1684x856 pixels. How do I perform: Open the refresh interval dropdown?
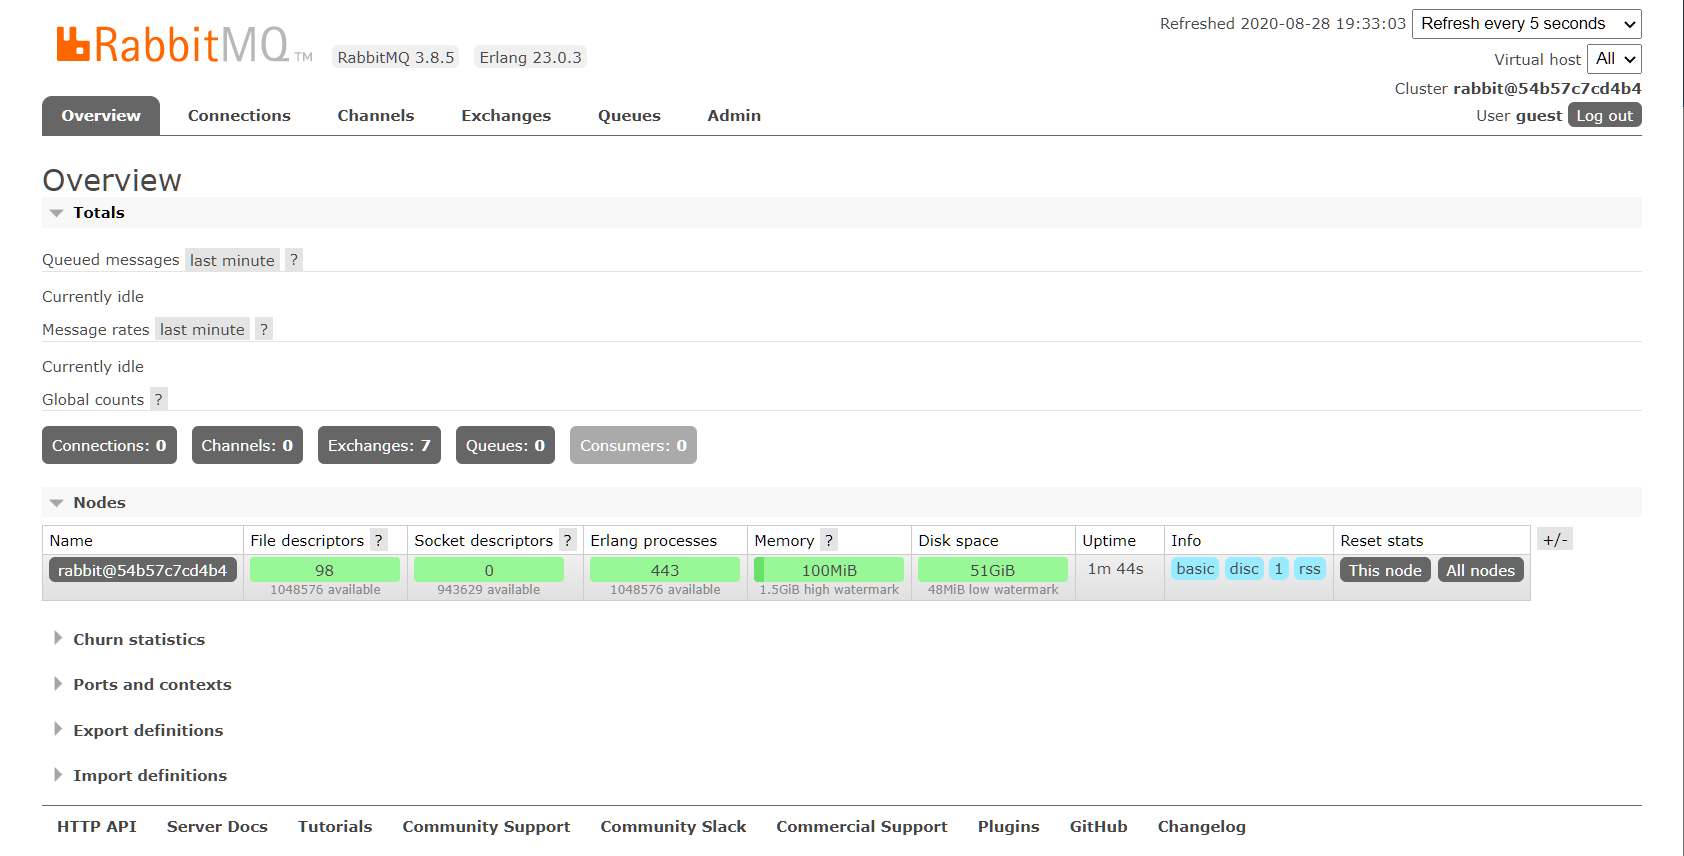1526,24
